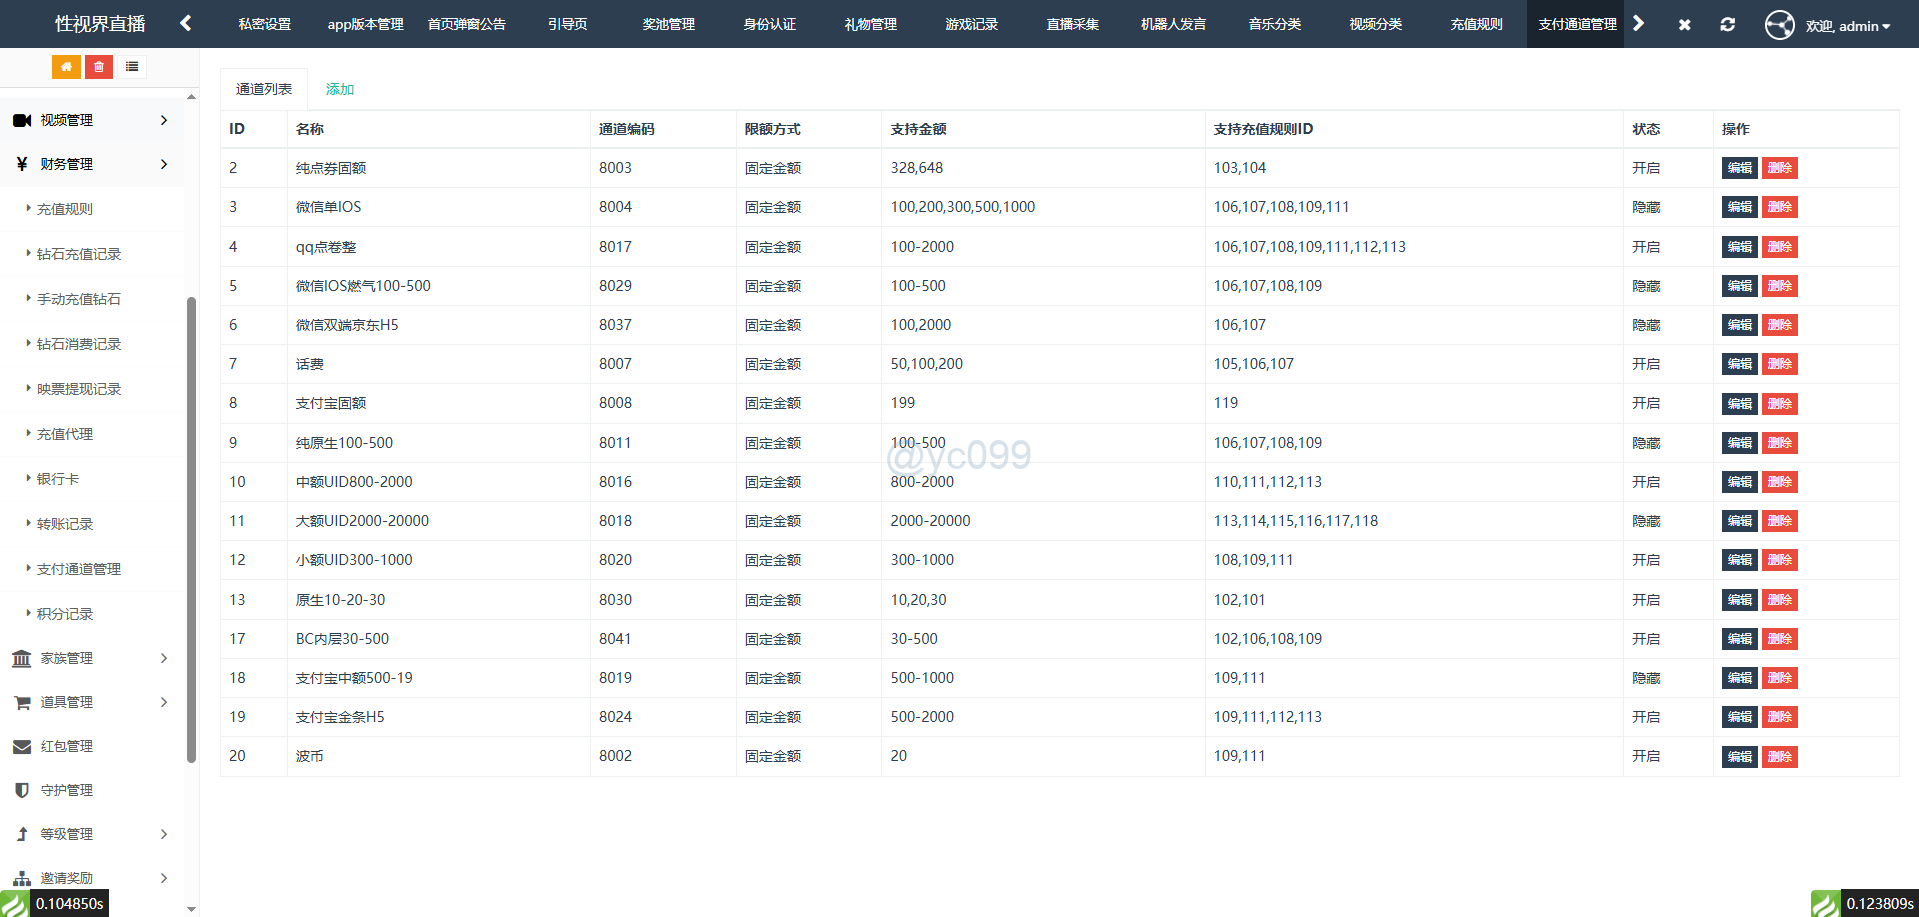Open the admin user dropdown
The image size is (1919, 917).
pos(1848,26)
